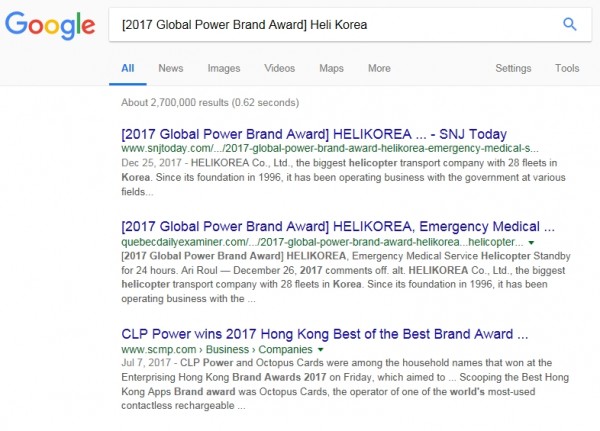Click the quebecdailyexaminer.com green URL
The image size is (600, 431).
(322, 242)
